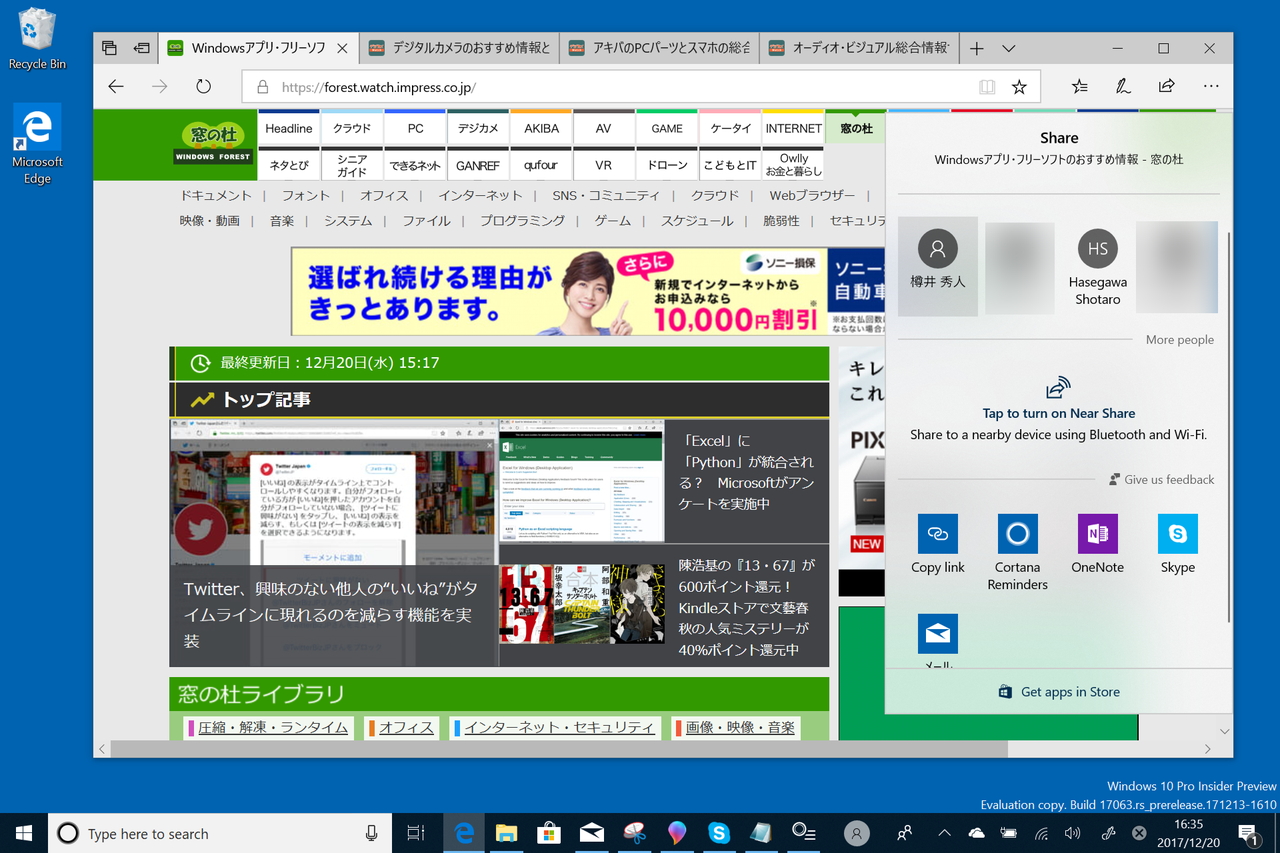Open the Settings and more menu
This screenshot has height=853, width=1280.
1211,87
